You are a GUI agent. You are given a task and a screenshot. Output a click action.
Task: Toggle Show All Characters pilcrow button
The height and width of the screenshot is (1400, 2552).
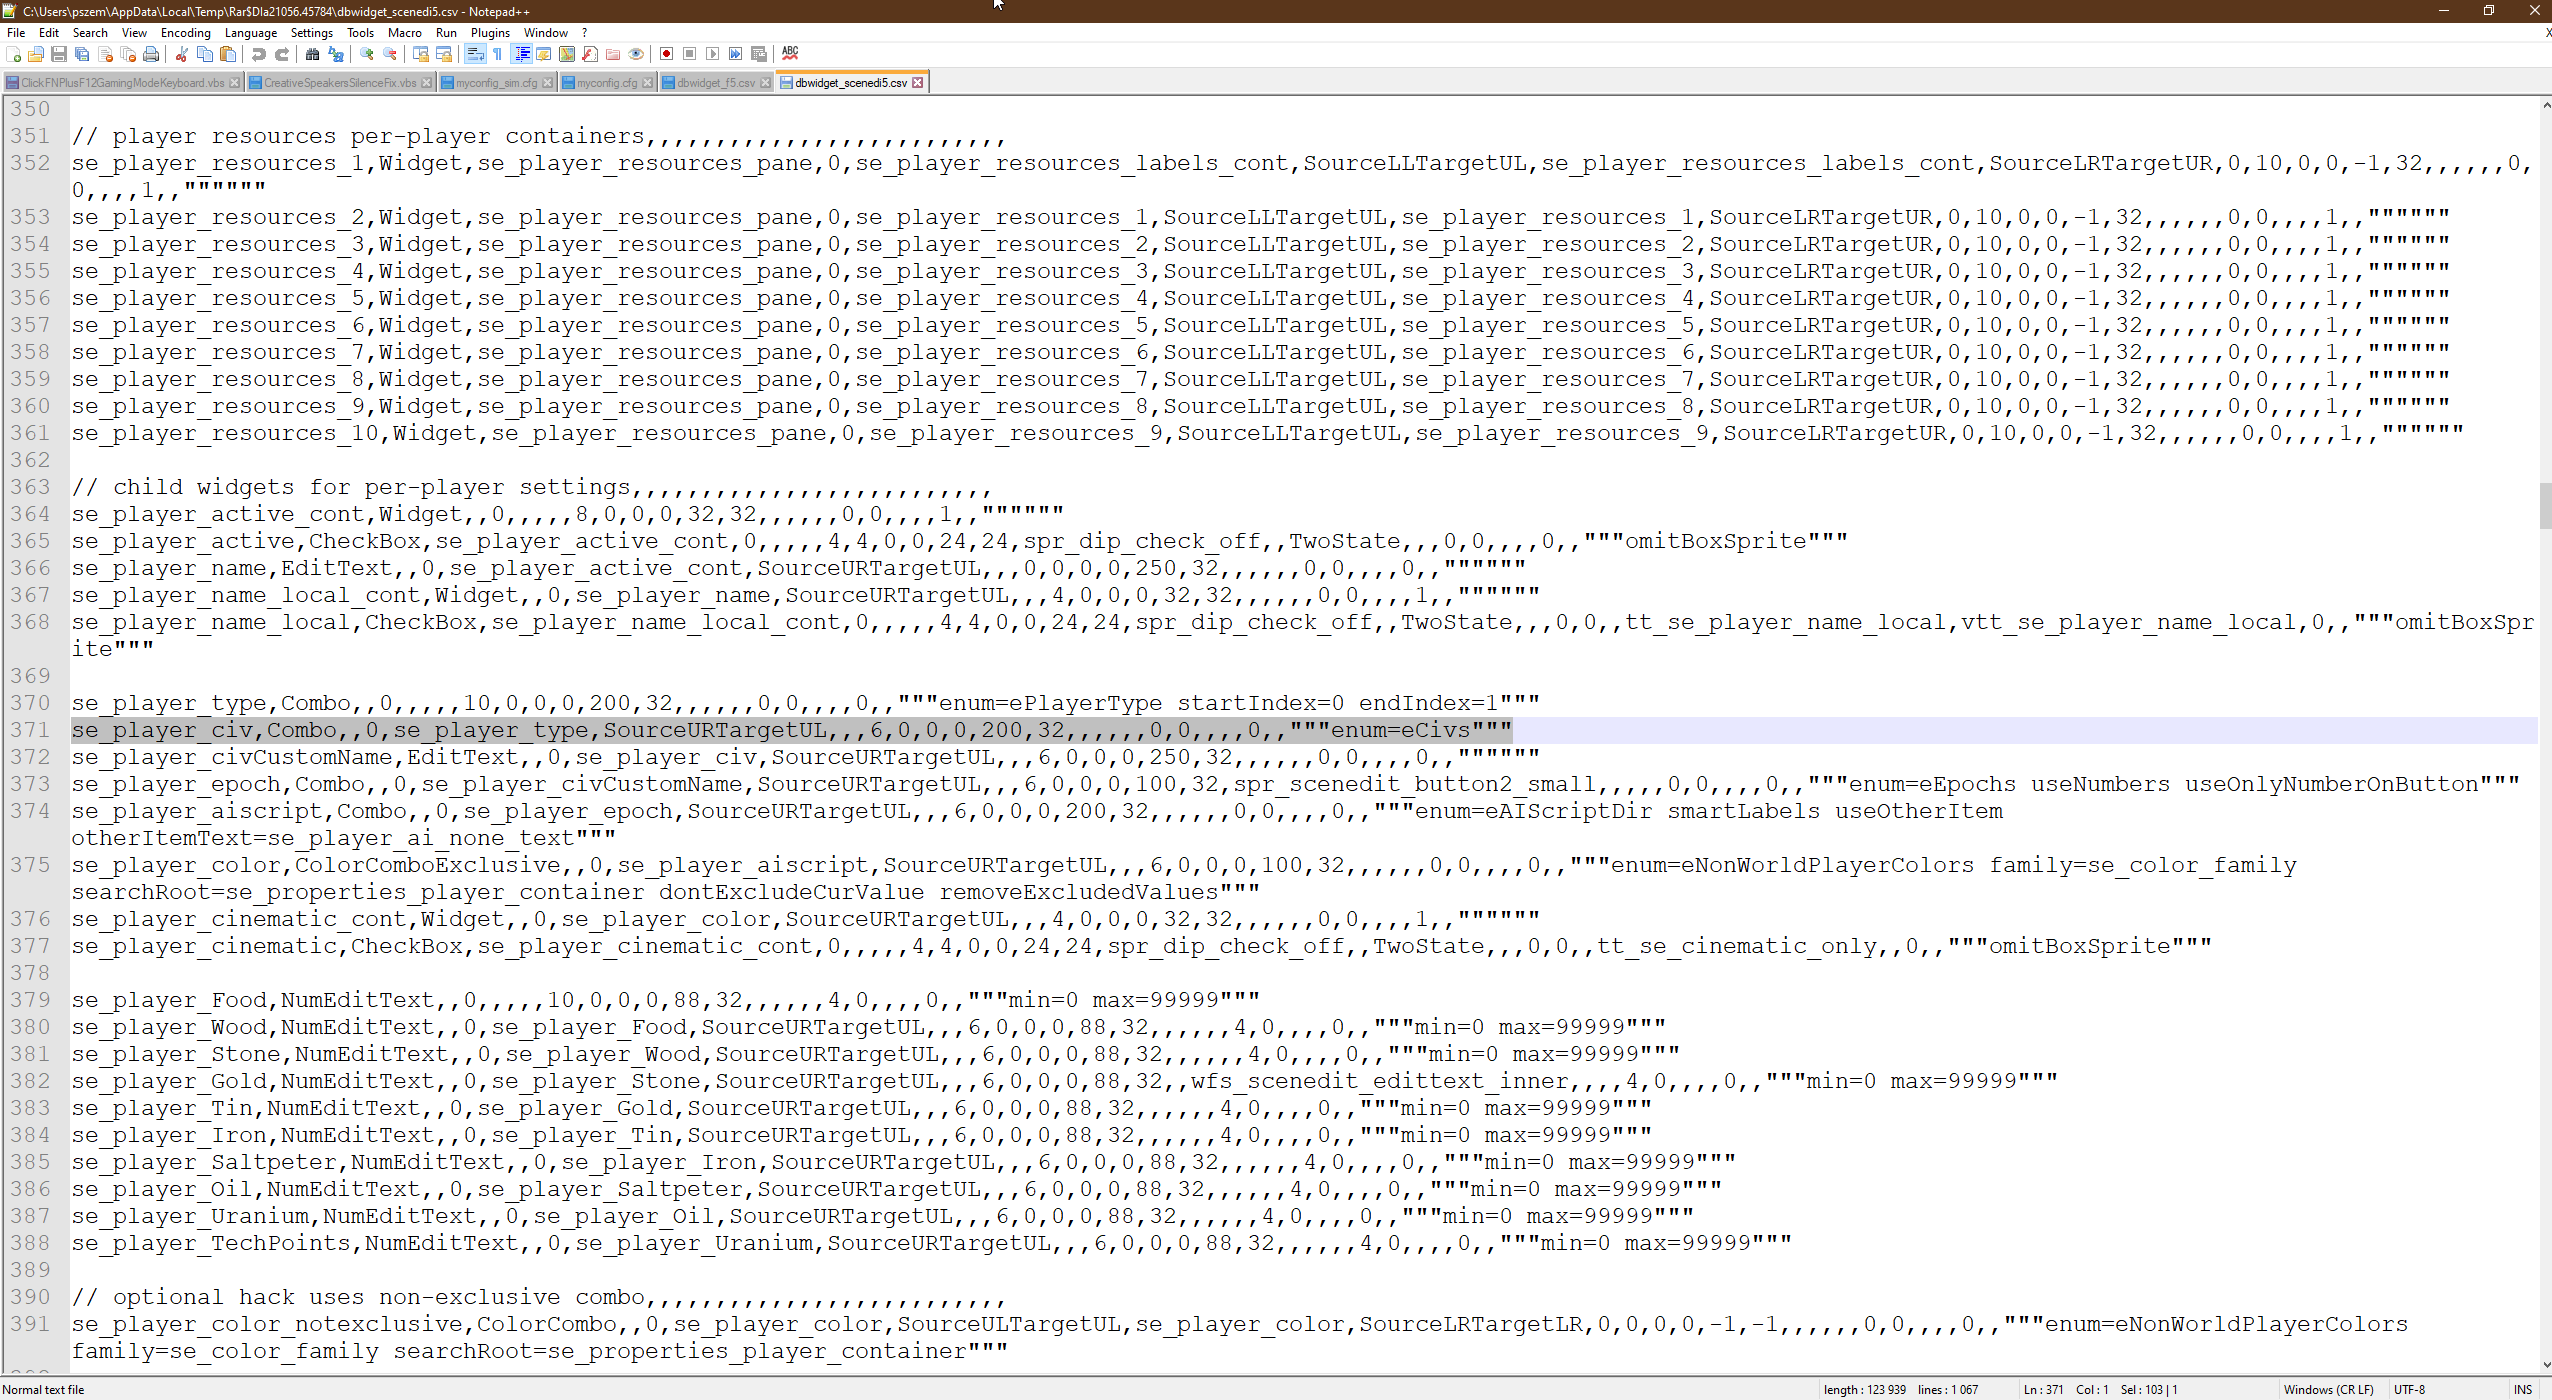(x=498, y=54)
